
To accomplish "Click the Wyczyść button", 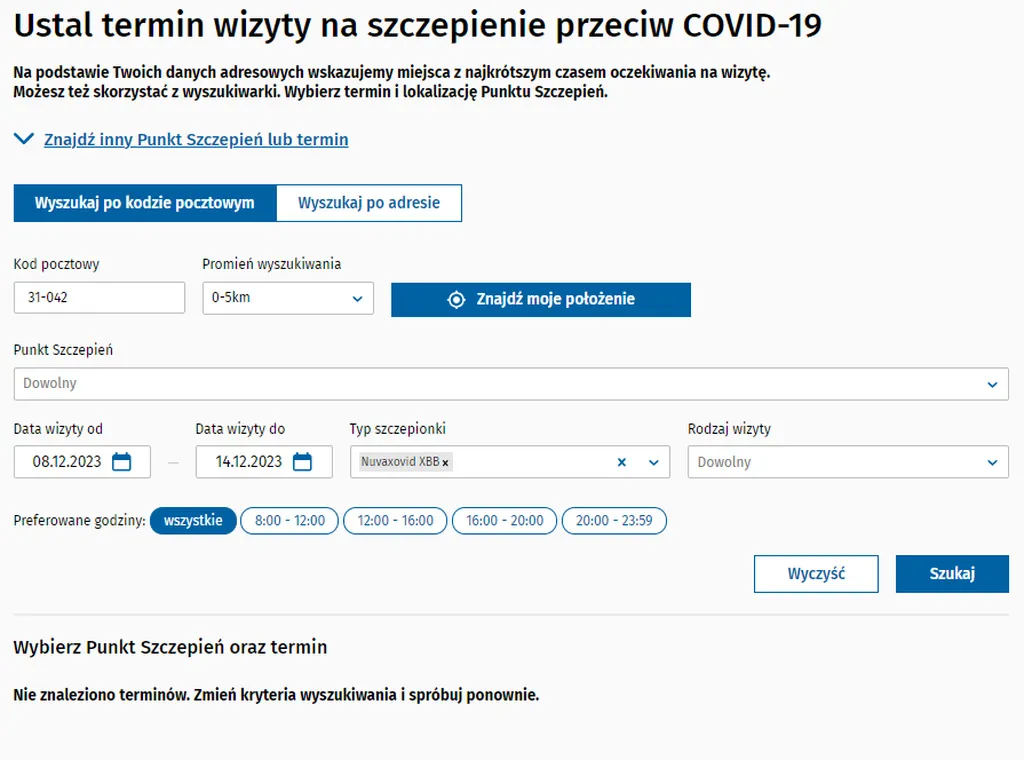I will pos(816,574).
